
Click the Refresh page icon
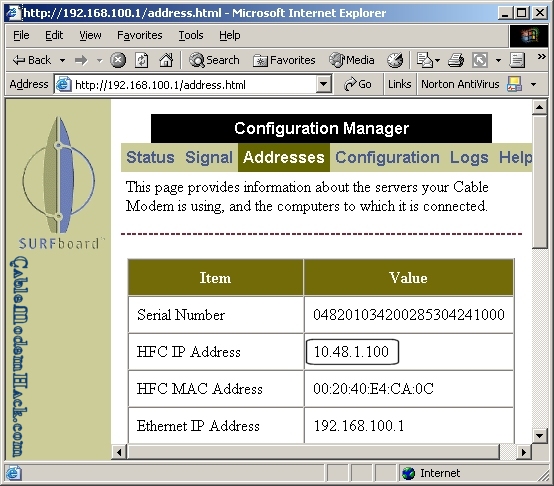(142, 60)
